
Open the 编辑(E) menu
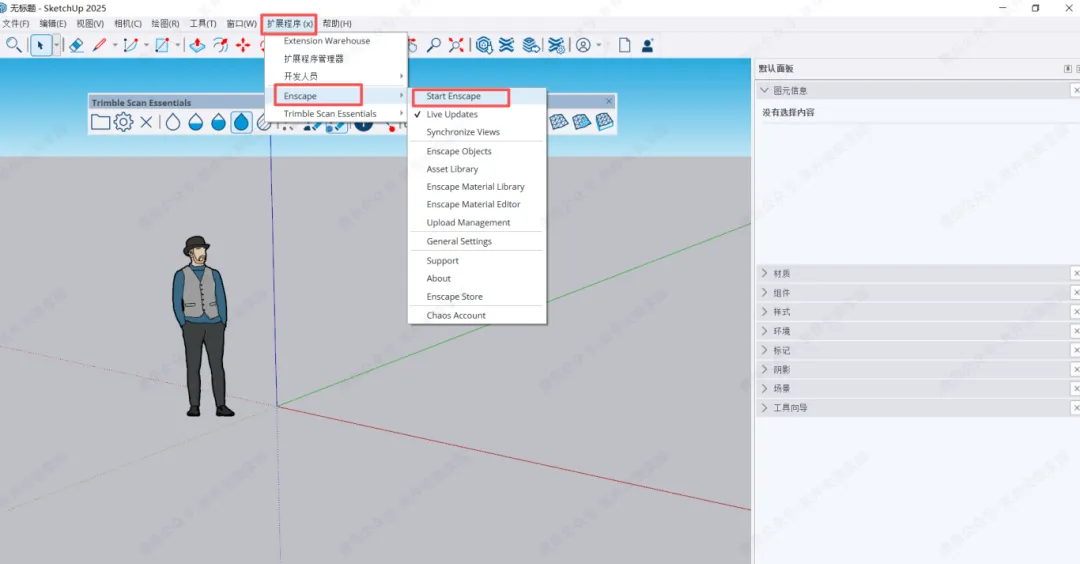pyautogui.click(x=53, y=23)
